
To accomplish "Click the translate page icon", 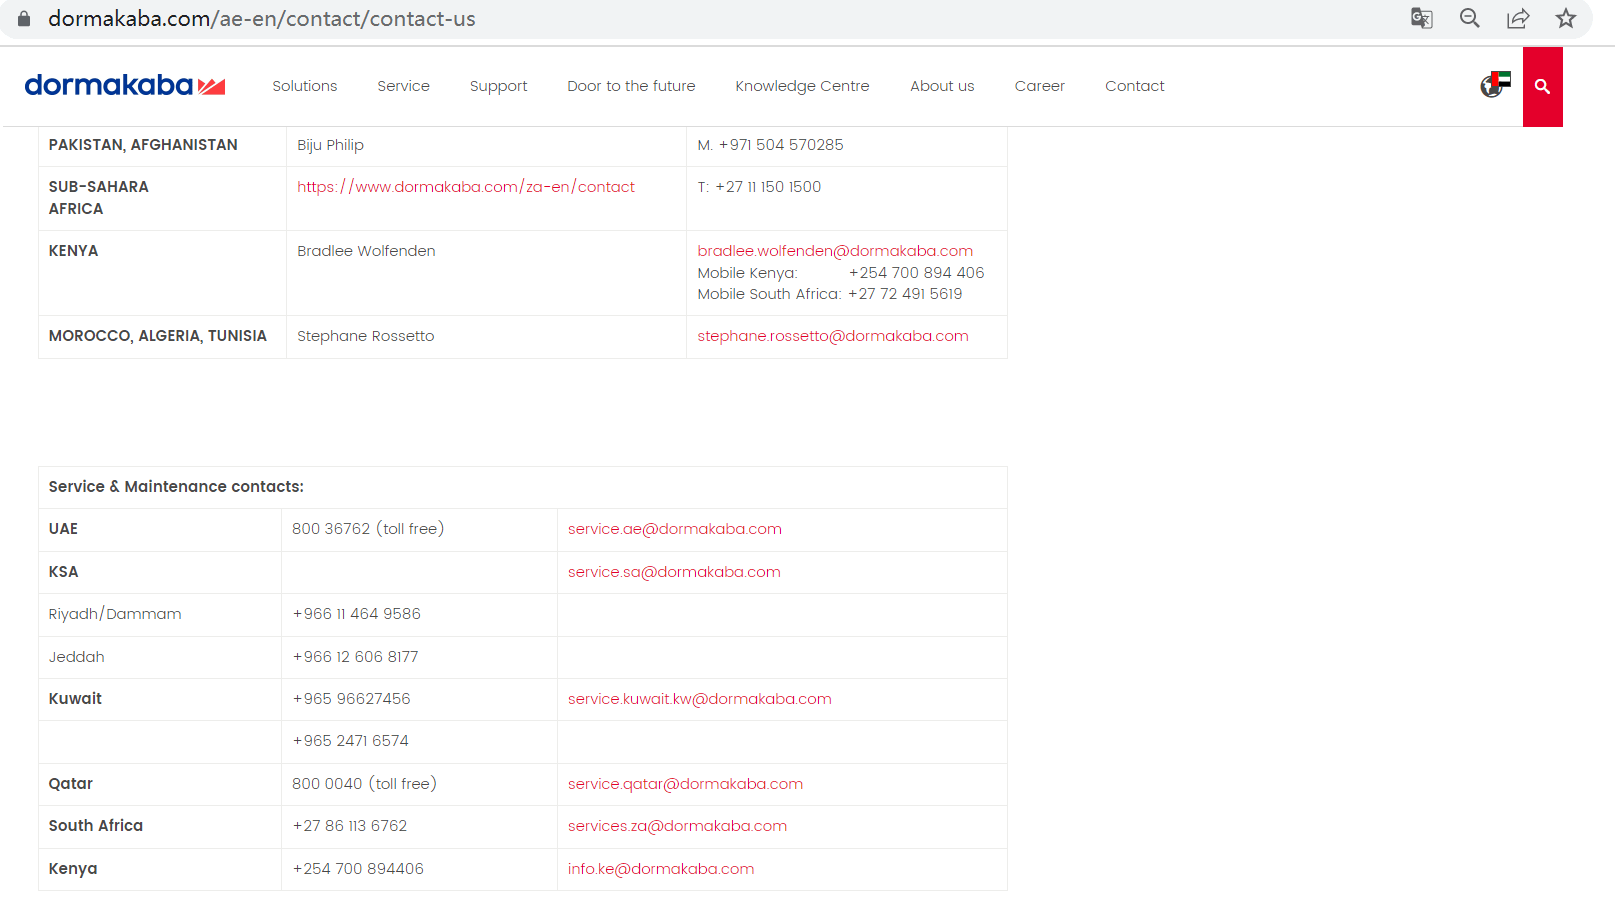I will click(1421, 18).
